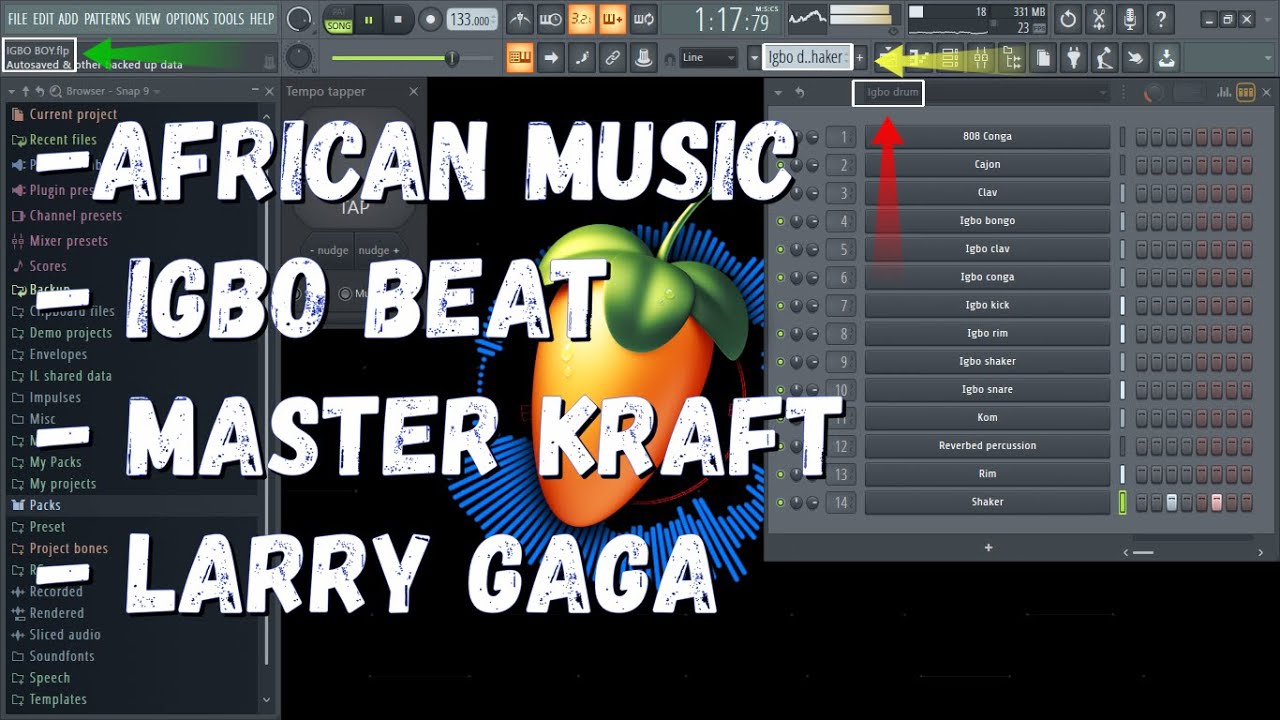
Task: Pause playback with the pause button
Action: pos(368,19)
